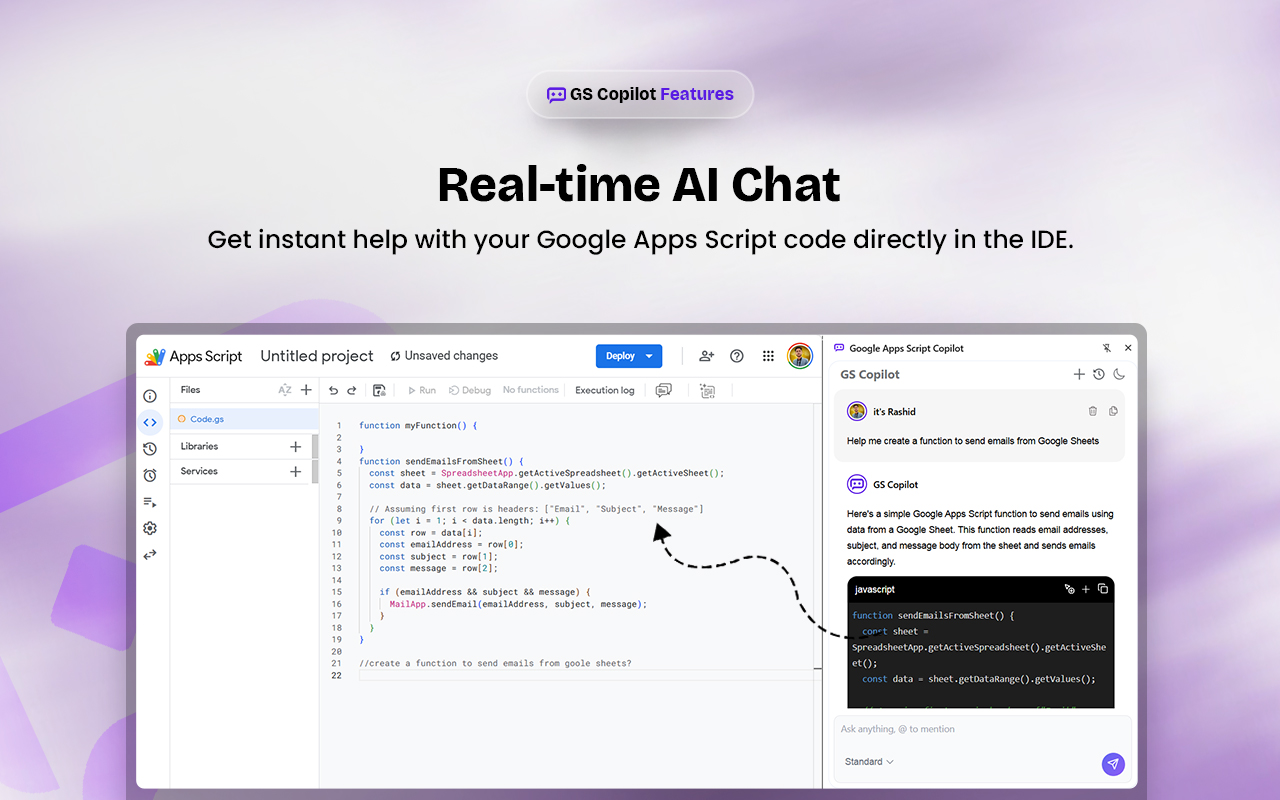Open the Triggers alarm clock icon in sidebar
The height and width of the screenshot is (800, 1280).
(150, 475)
